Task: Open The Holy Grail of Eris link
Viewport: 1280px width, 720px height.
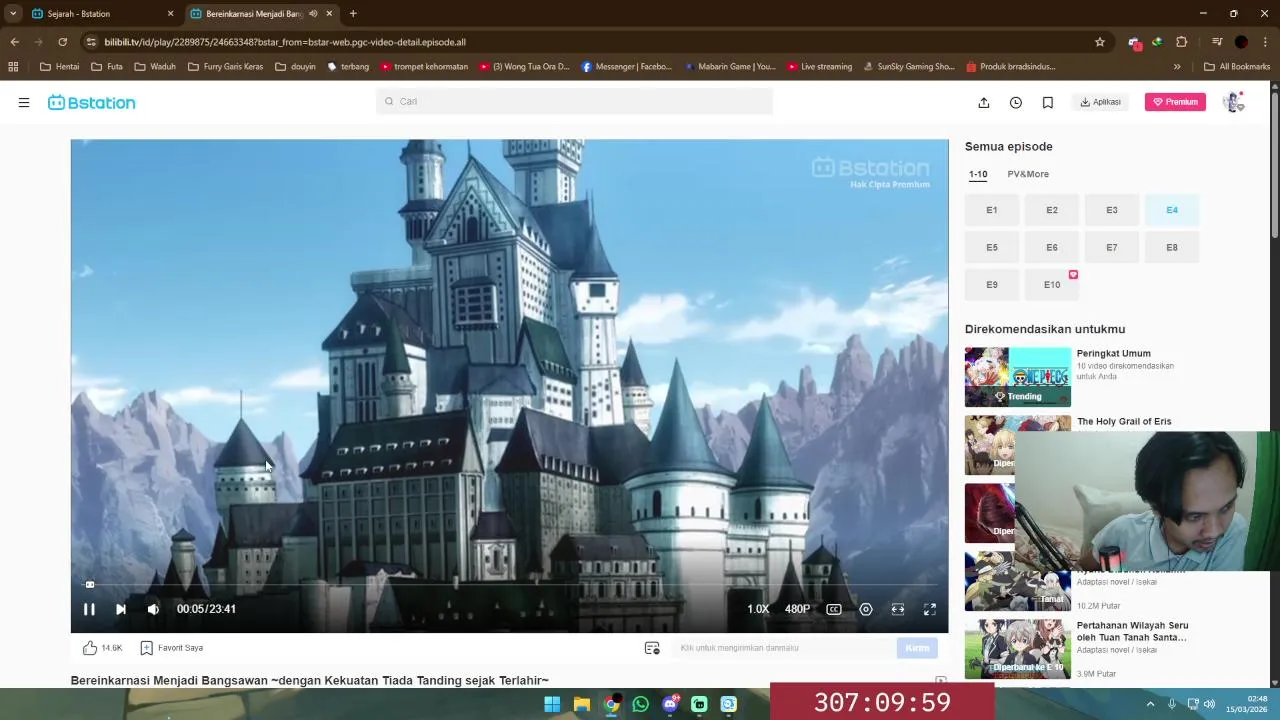Action: [x=1124, y=421]
